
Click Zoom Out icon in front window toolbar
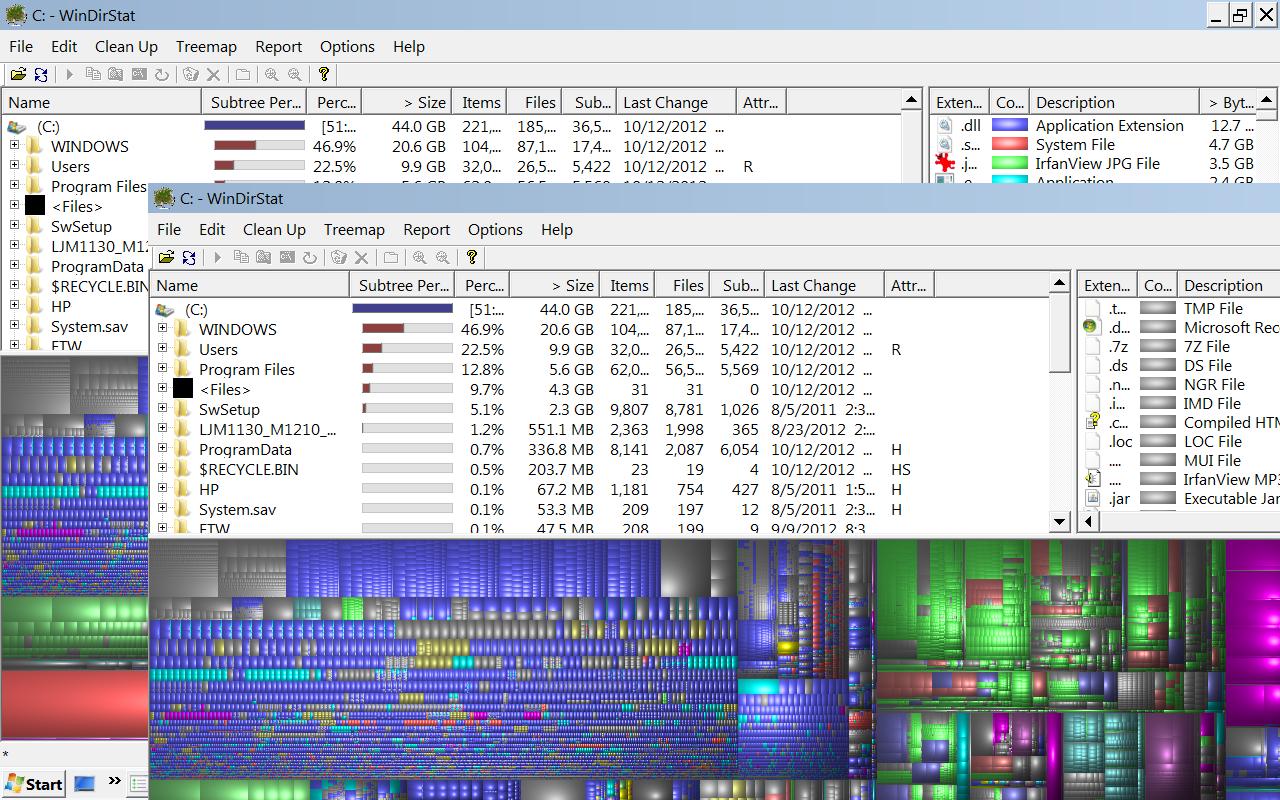pyautogui.click(x=443, y=257)
